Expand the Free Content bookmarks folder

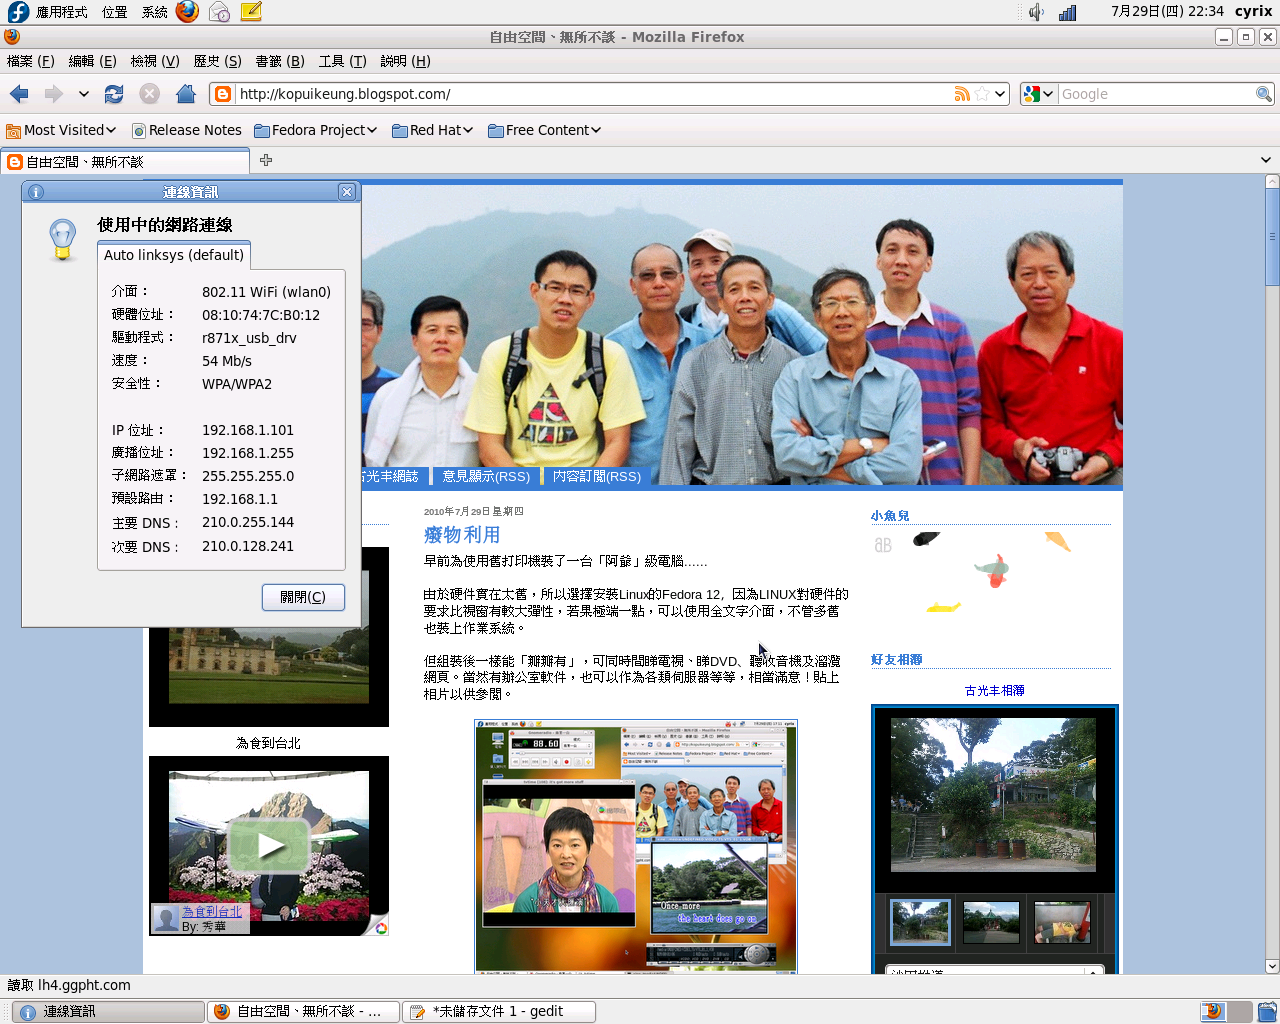click(545, 130)
